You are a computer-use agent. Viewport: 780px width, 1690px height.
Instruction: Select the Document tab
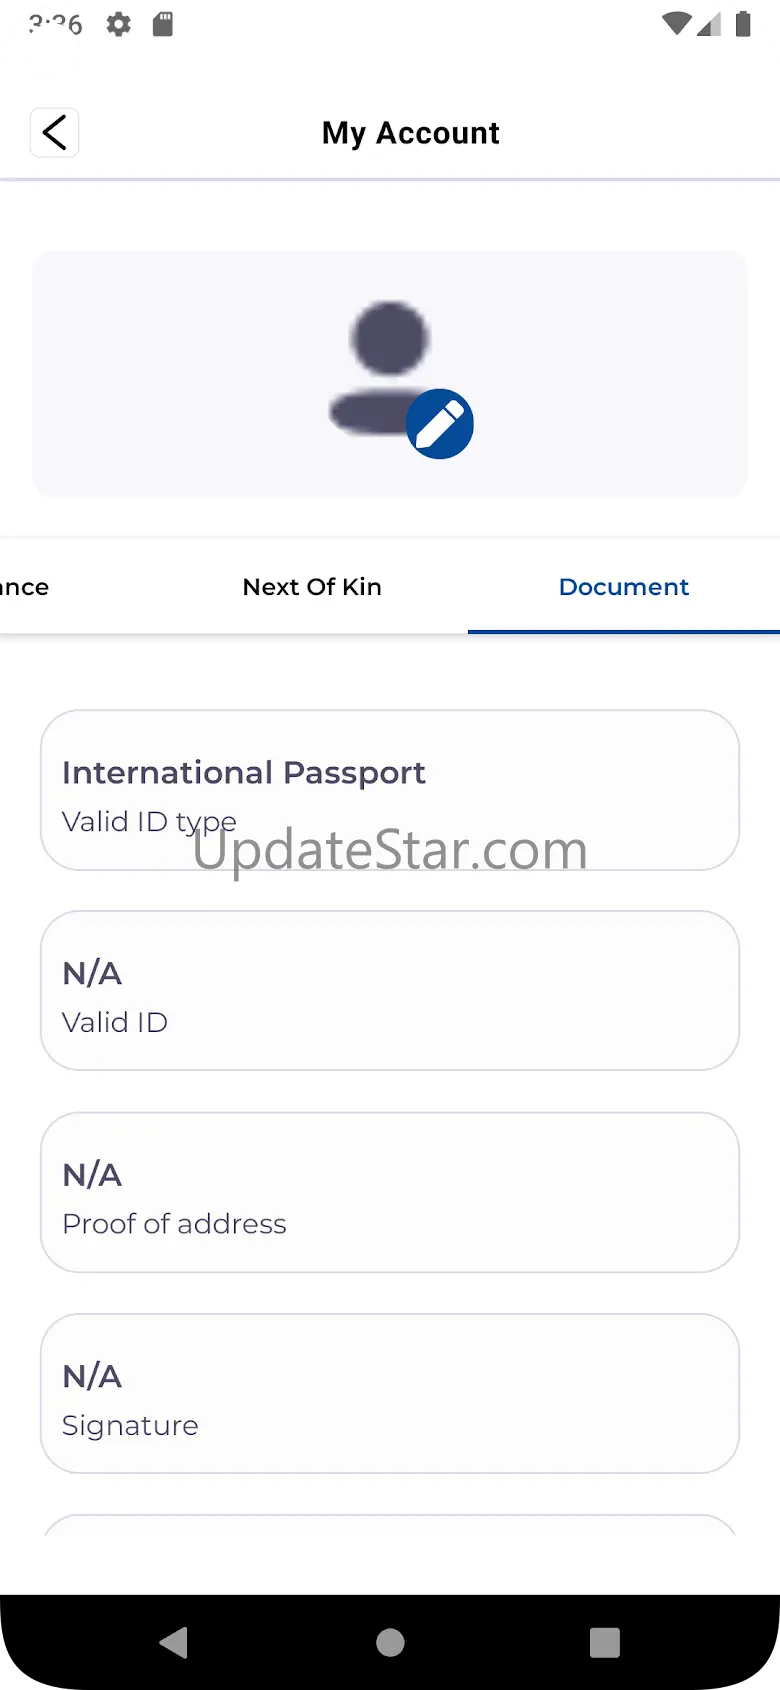(623, 587)
